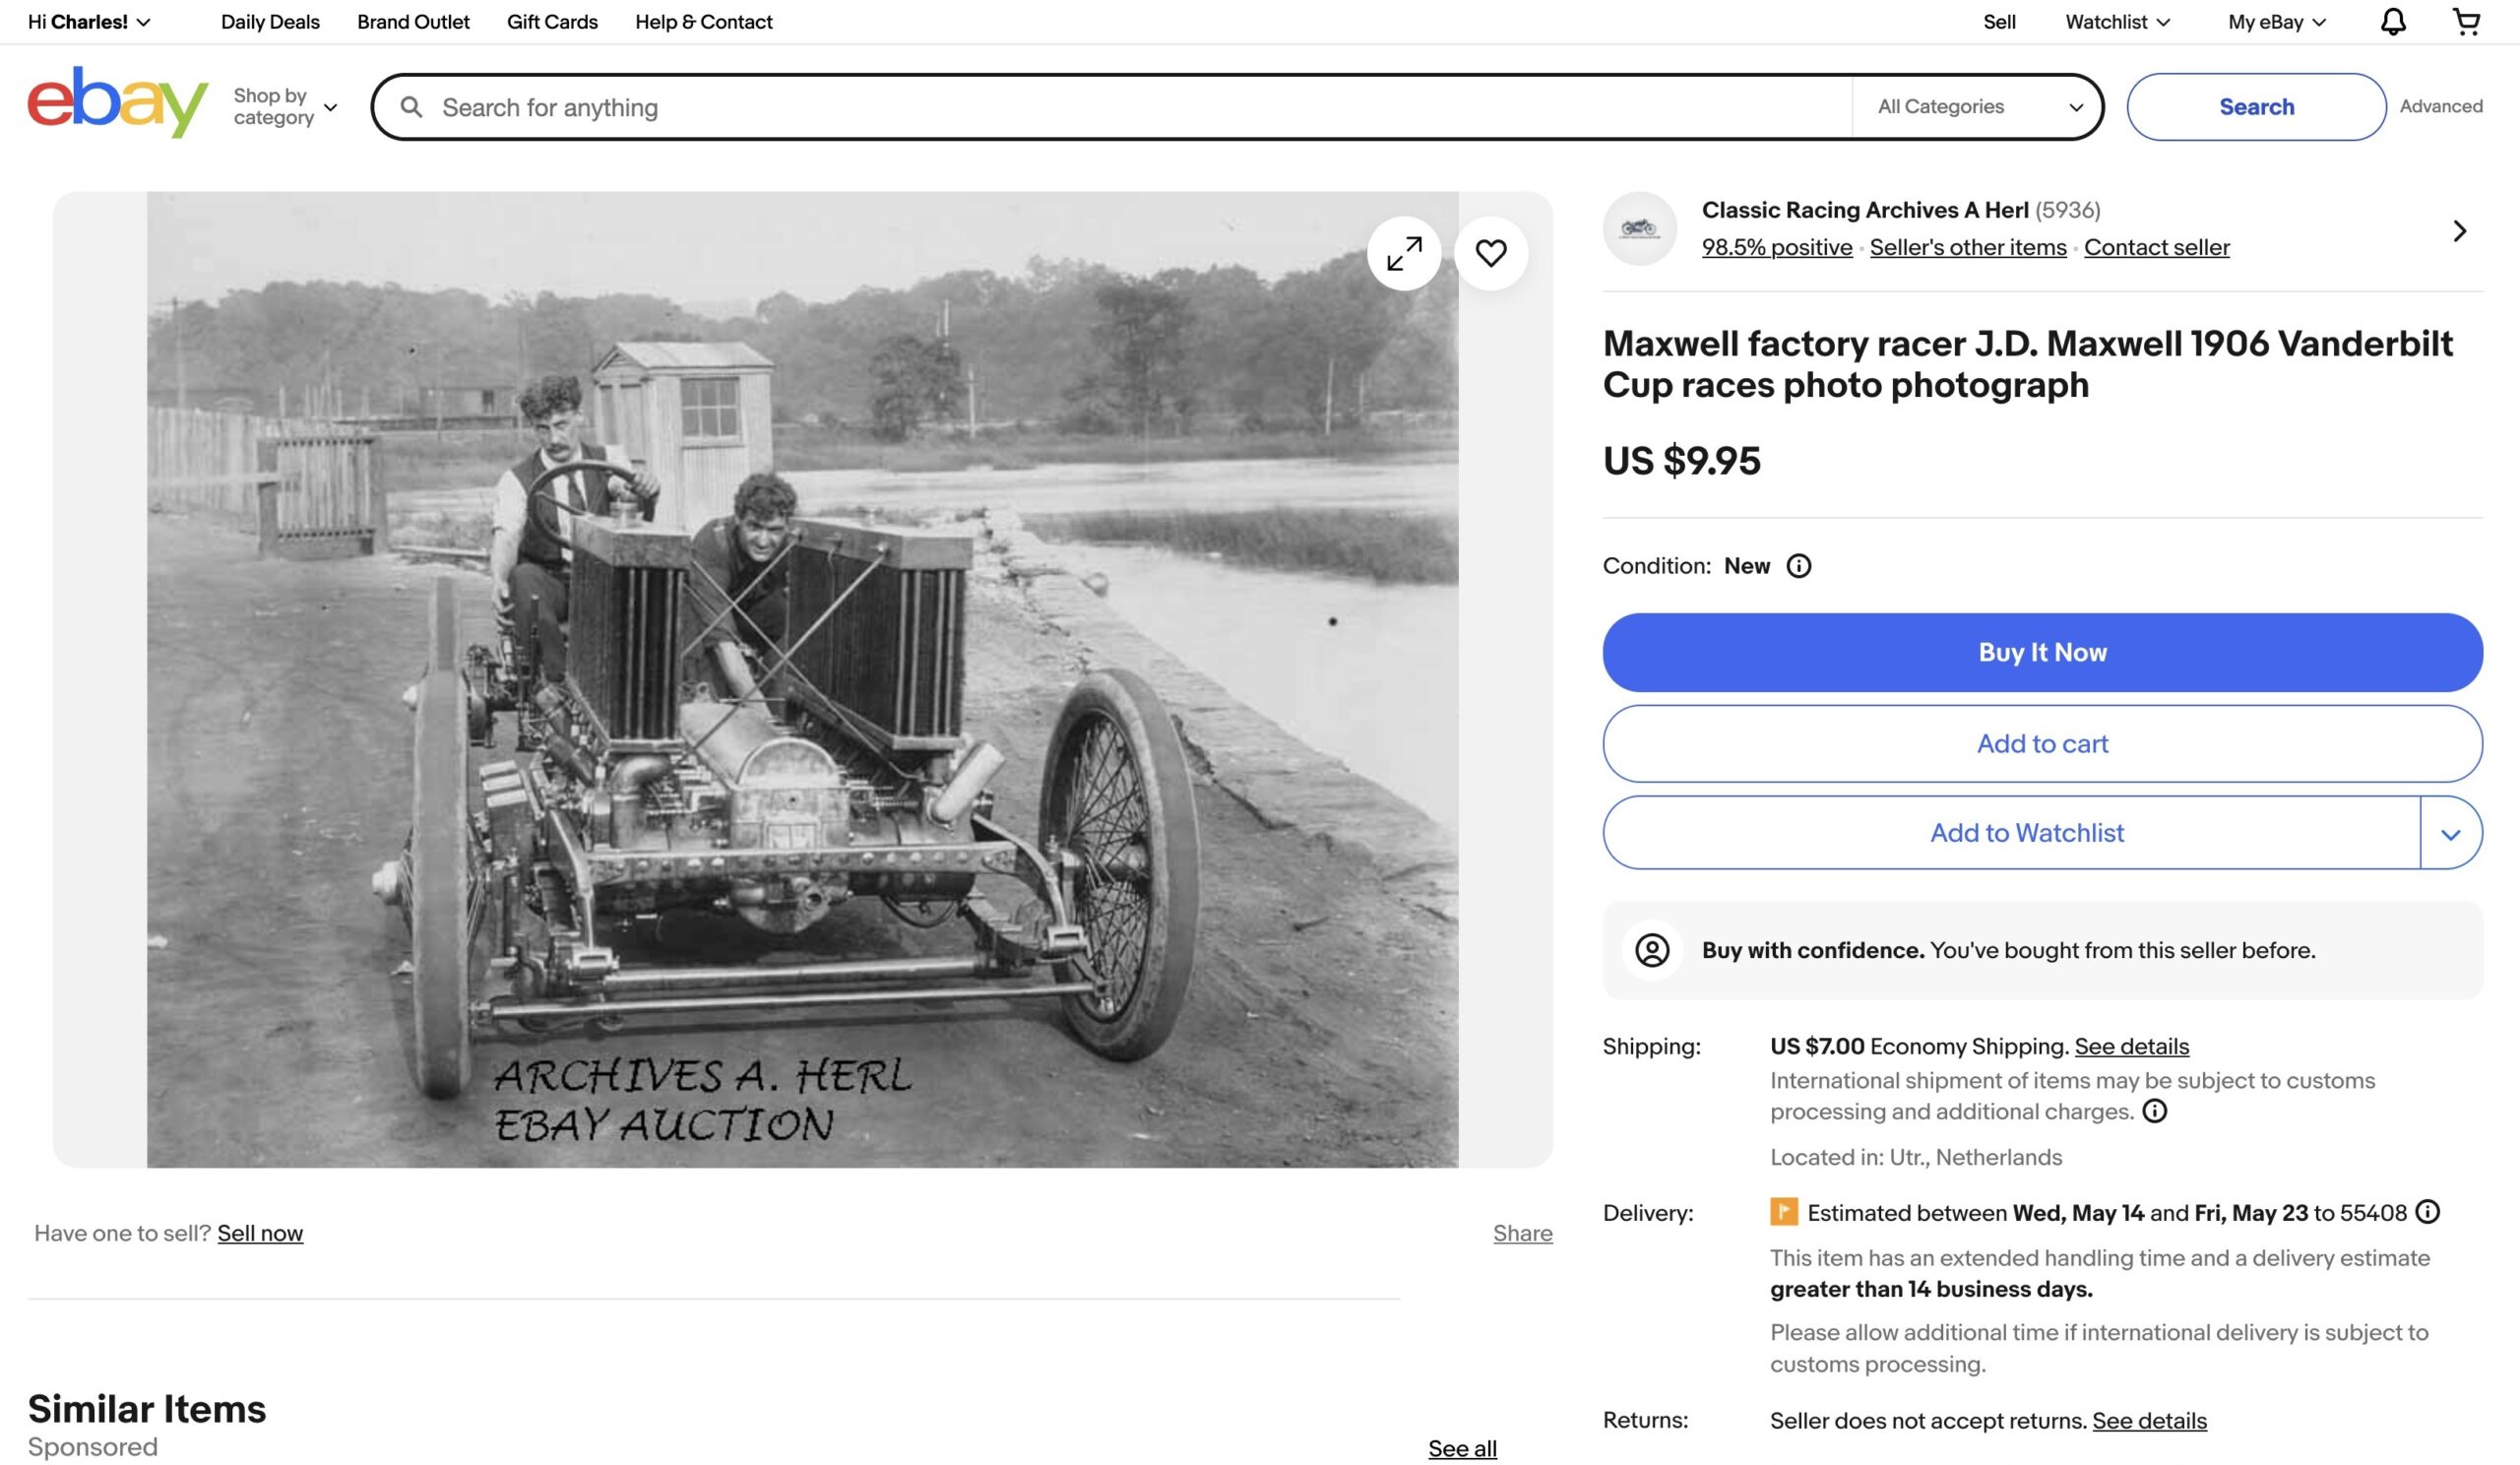2520x1465 pixels.
Task: Expand the Shop by category dropdown
Action: (285, 107)
